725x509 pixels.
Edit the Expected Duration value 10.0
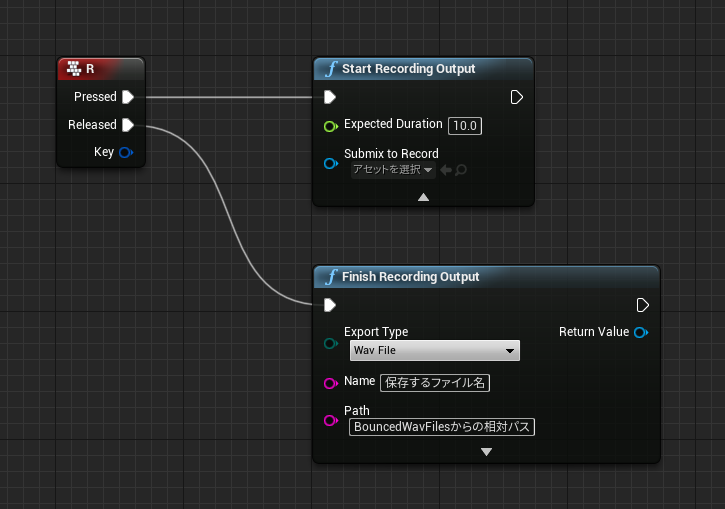pyautogui.click(x=465, y=126)
